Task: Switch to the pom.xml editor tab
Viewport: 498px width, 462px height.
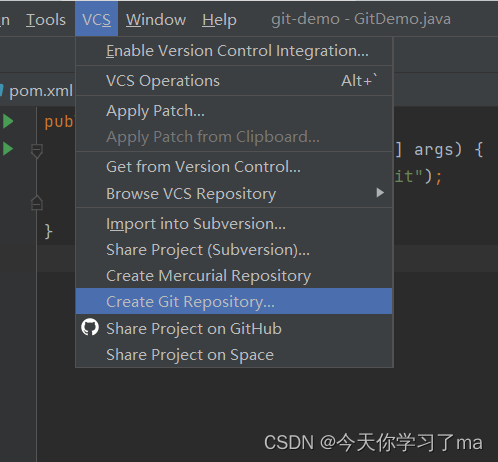Action: [x=41, y=91]
